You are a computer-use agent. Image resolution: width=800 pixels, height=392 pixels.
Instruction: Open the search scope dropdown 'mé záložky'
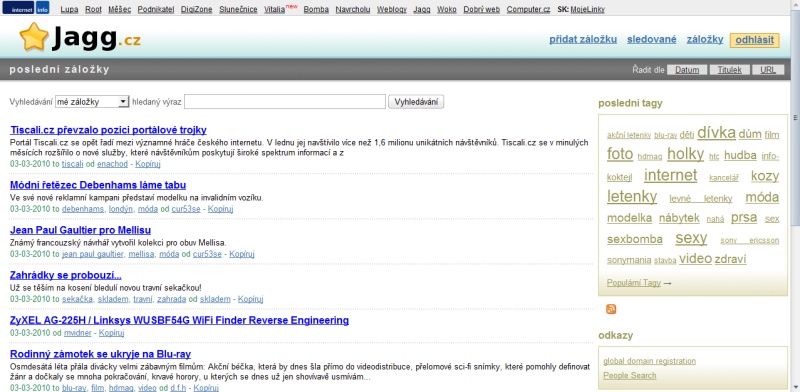pos(92,102)
